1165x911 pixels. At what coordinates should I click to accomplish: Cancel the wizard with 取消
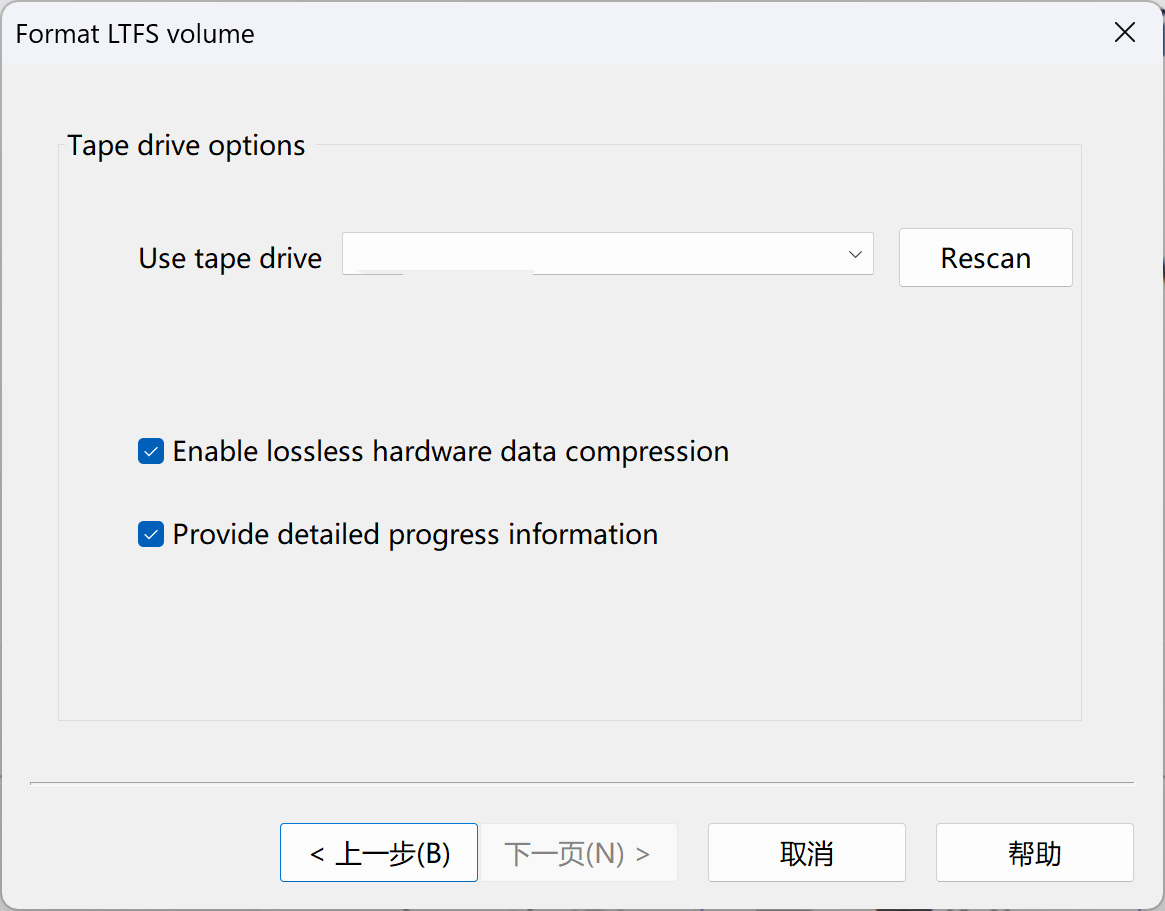click(806, 852)
